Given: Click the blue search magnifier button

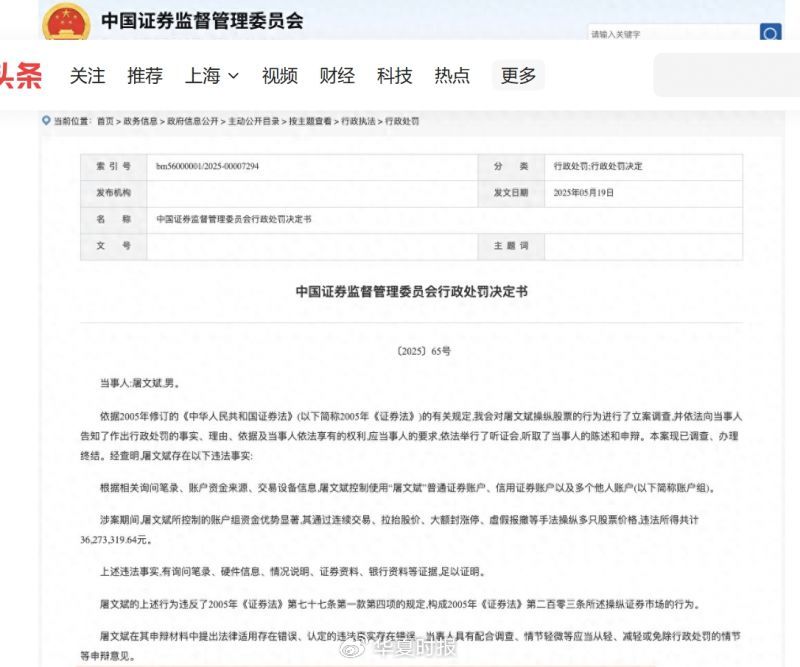Looking at the screenshot, I should click(770, 32).
